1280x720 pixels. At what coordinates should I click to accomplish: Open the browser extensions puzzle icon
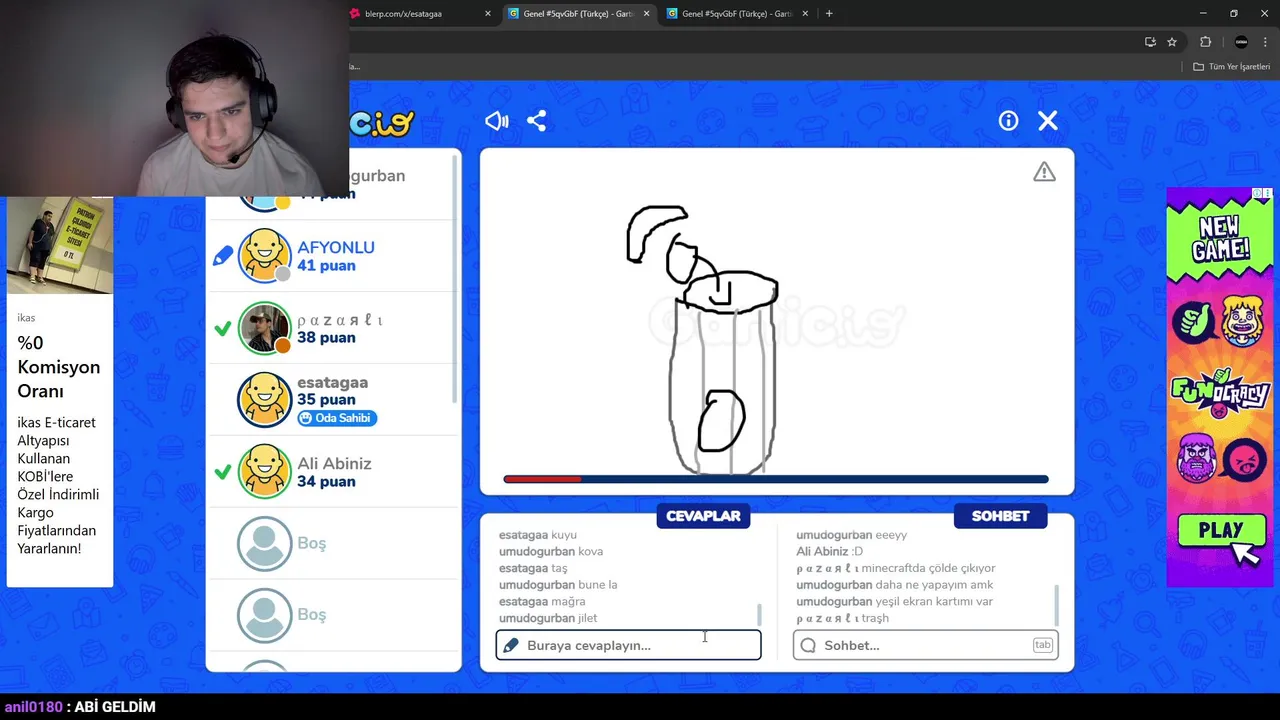tap(1205, 42)
